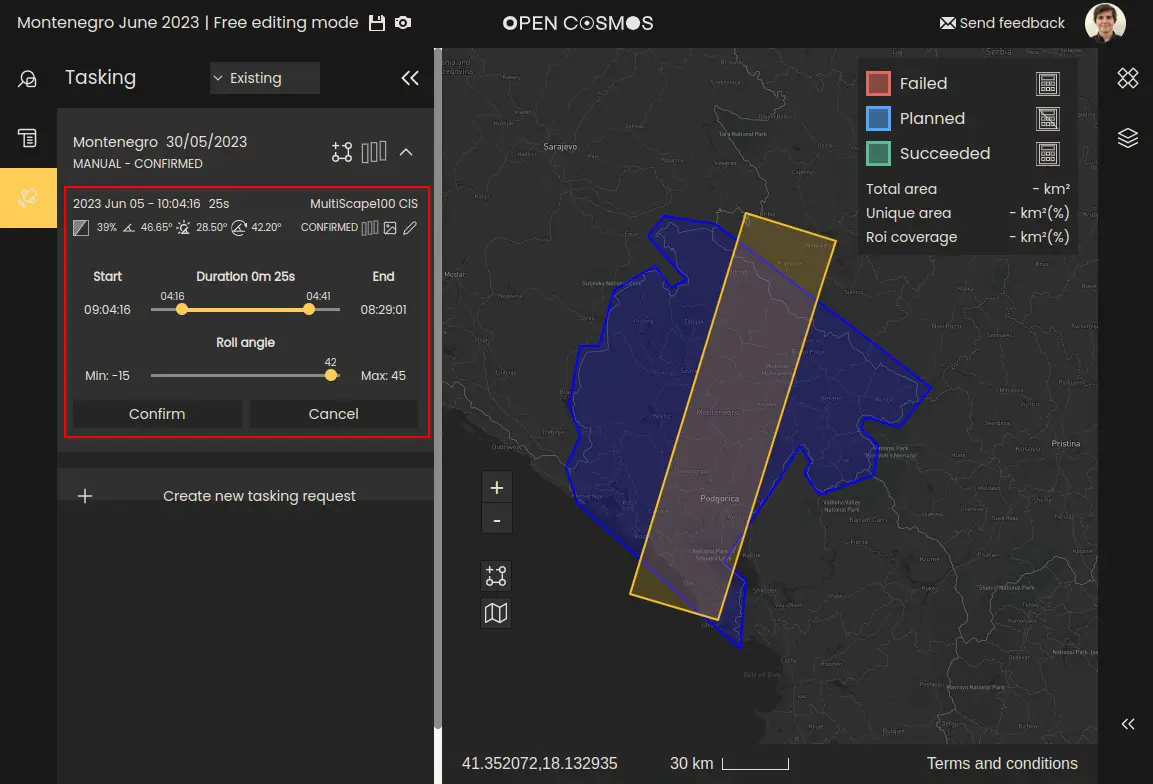Open the reports panel via the document icon
The image size is (1153, 784).
[x=28, y=137]
